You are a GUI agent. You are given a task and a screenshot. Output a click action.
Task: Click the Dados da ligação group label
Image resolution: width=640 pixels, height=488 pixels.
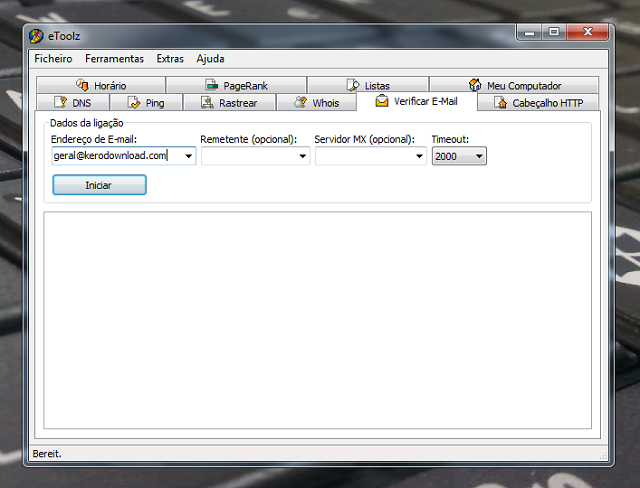[x=87, y=123]
